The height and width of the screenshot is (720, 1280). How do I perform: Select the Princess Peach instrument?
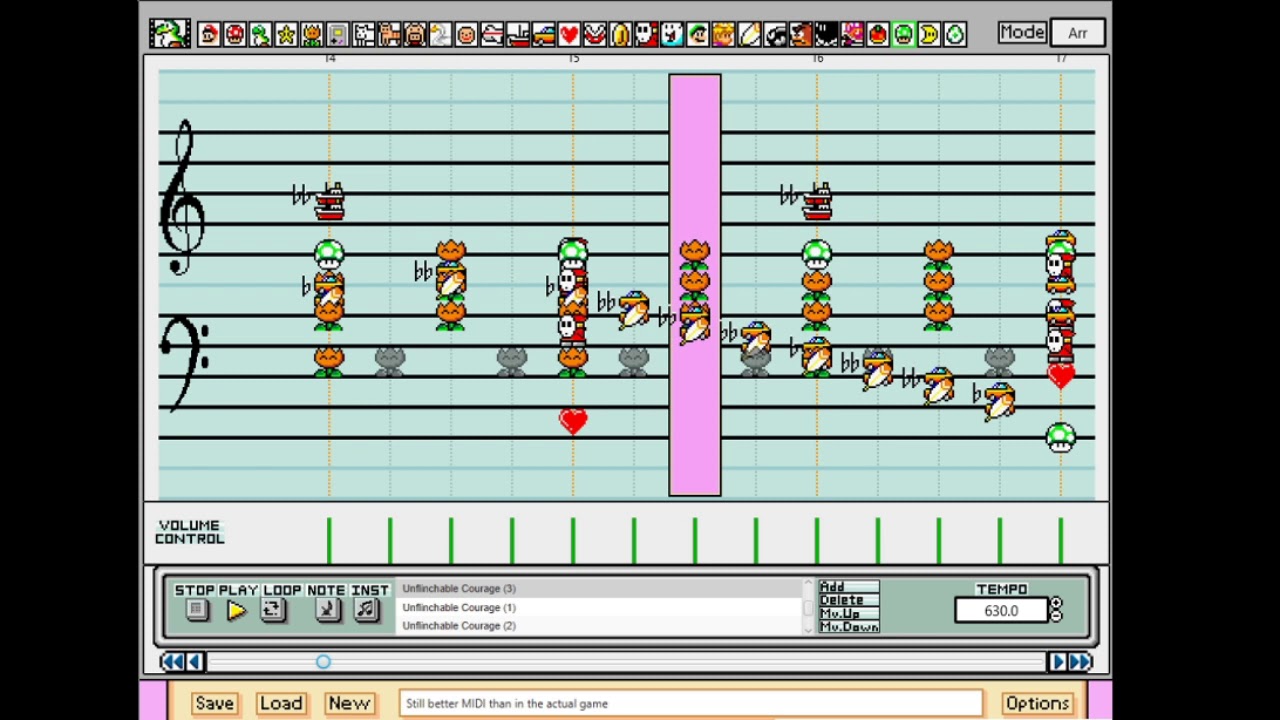(x=724, y=34)
